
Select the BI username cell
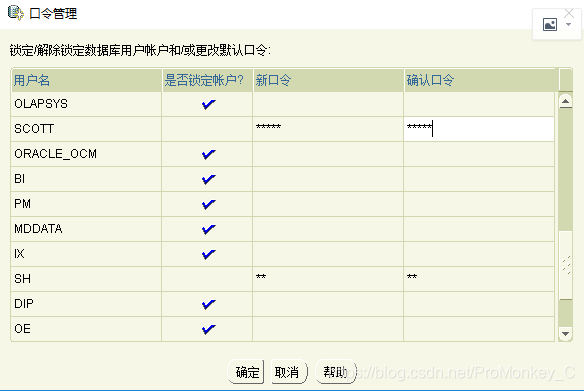pyautogui.click(x=86, y=179)
